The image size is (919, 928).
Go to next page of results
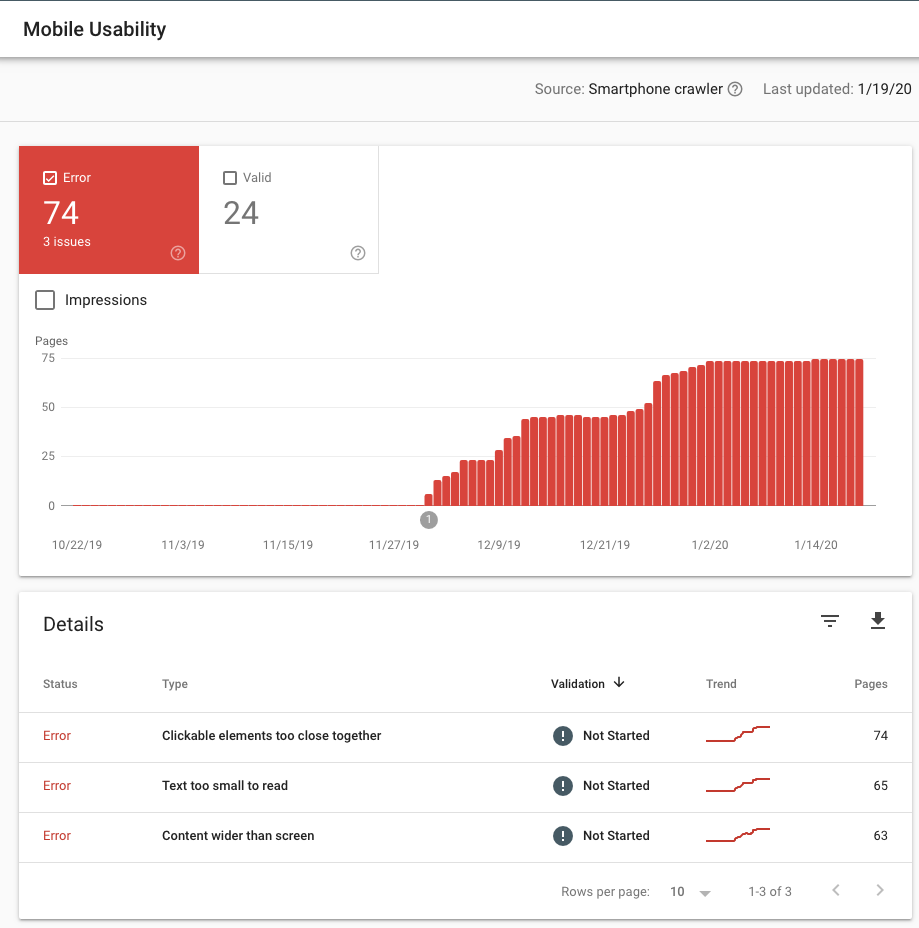[880, 890]
